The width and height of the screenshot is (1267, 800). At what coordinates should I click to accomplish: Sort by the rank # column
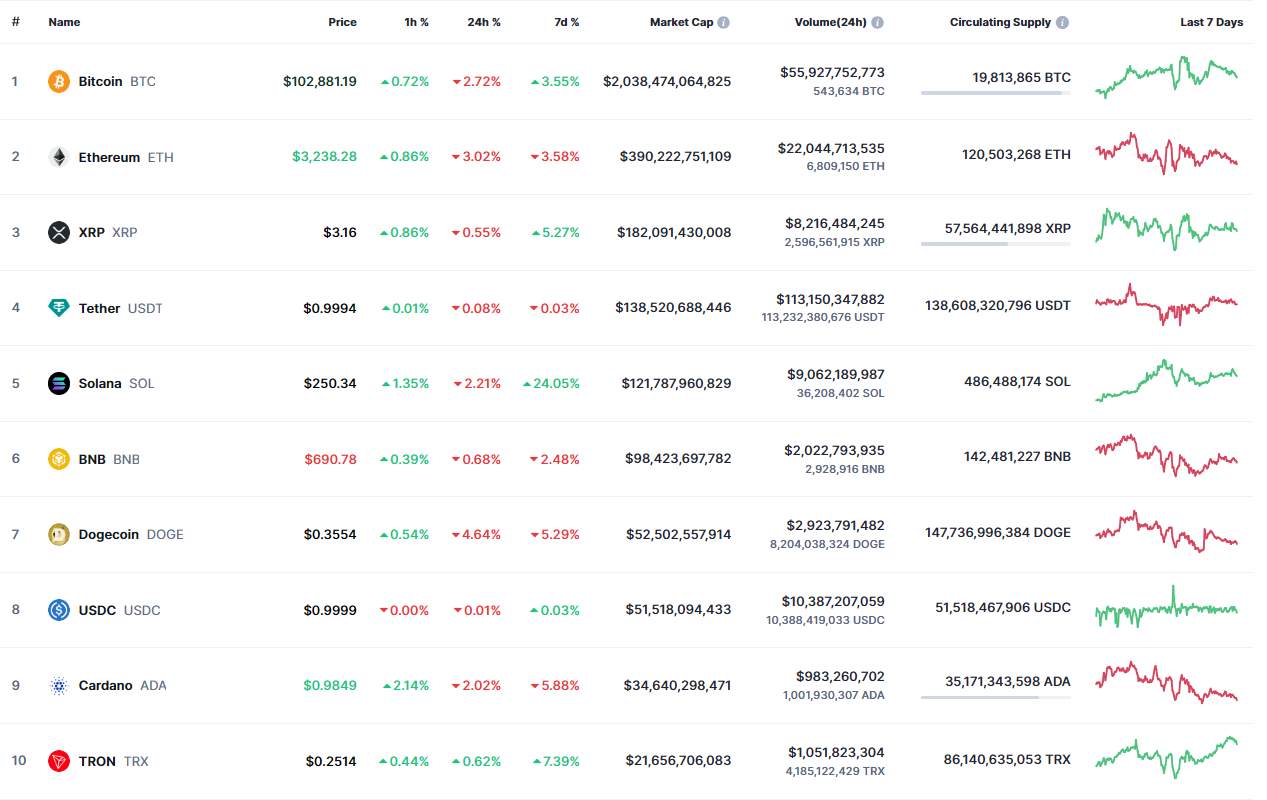pos(16,22)
